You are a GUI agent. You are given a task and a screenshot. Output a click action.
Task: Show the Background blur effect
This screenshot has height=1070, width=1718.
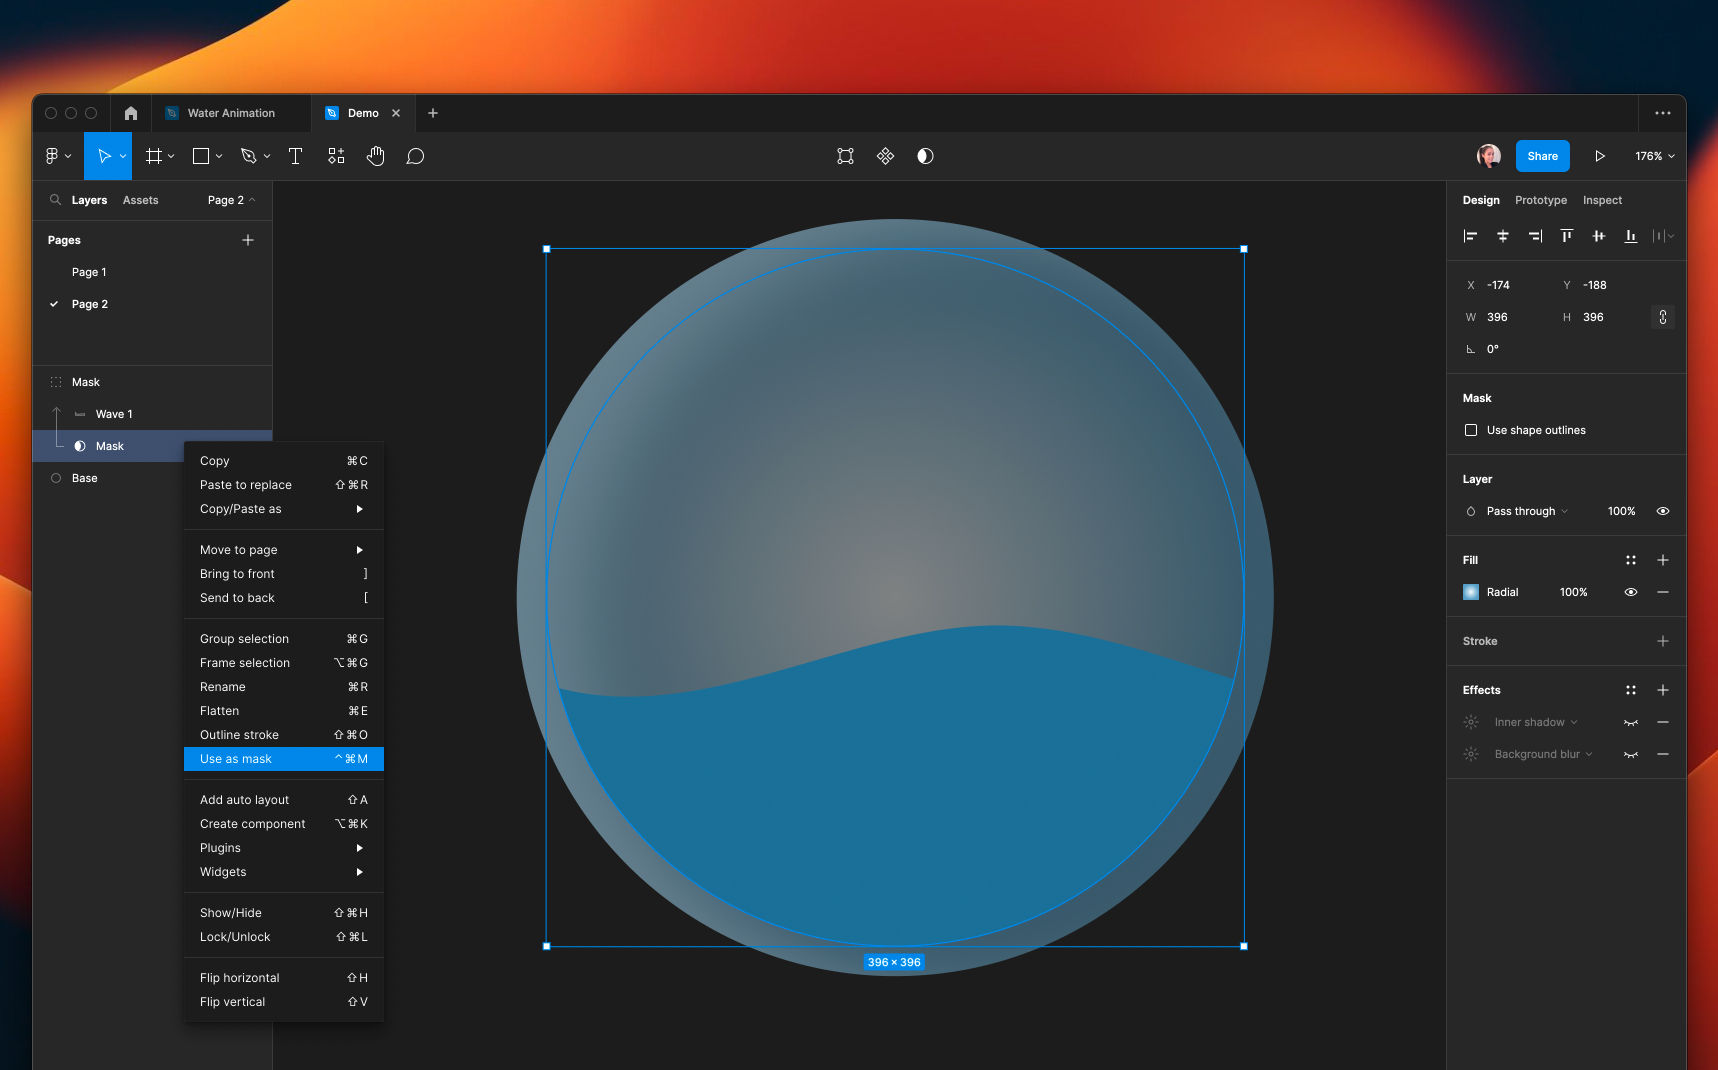tap(1631, 754)
